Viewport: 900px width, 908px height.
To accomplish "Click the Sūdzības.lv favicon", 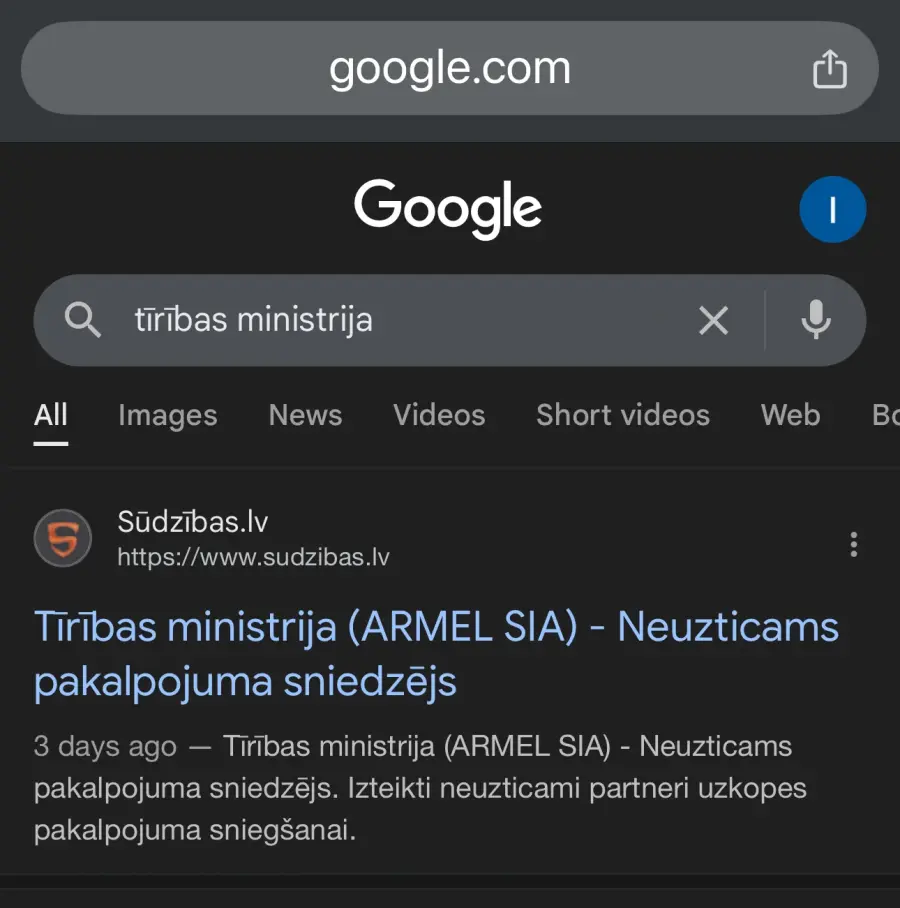I will (x=63, y=538).
